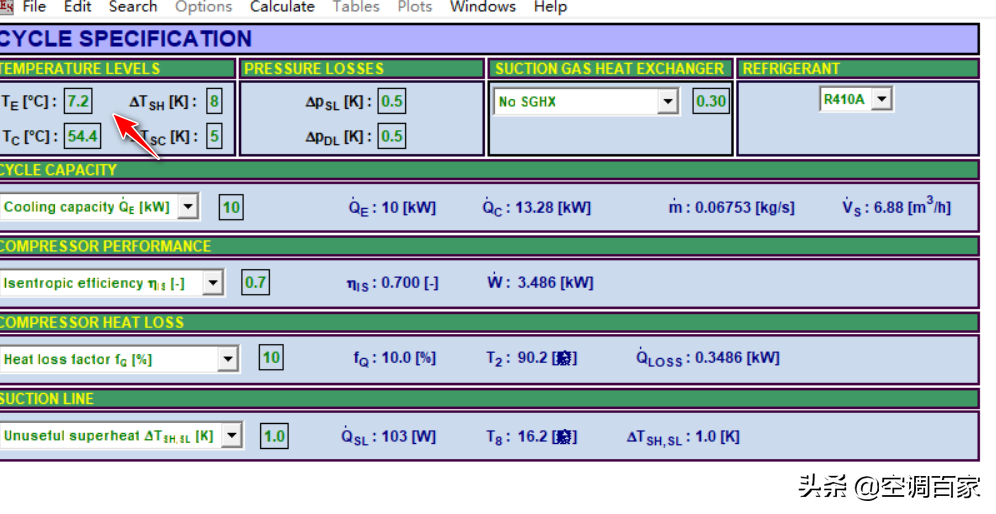Expand the Isentropic efficiency dropdown arrow

pos(213,283)
